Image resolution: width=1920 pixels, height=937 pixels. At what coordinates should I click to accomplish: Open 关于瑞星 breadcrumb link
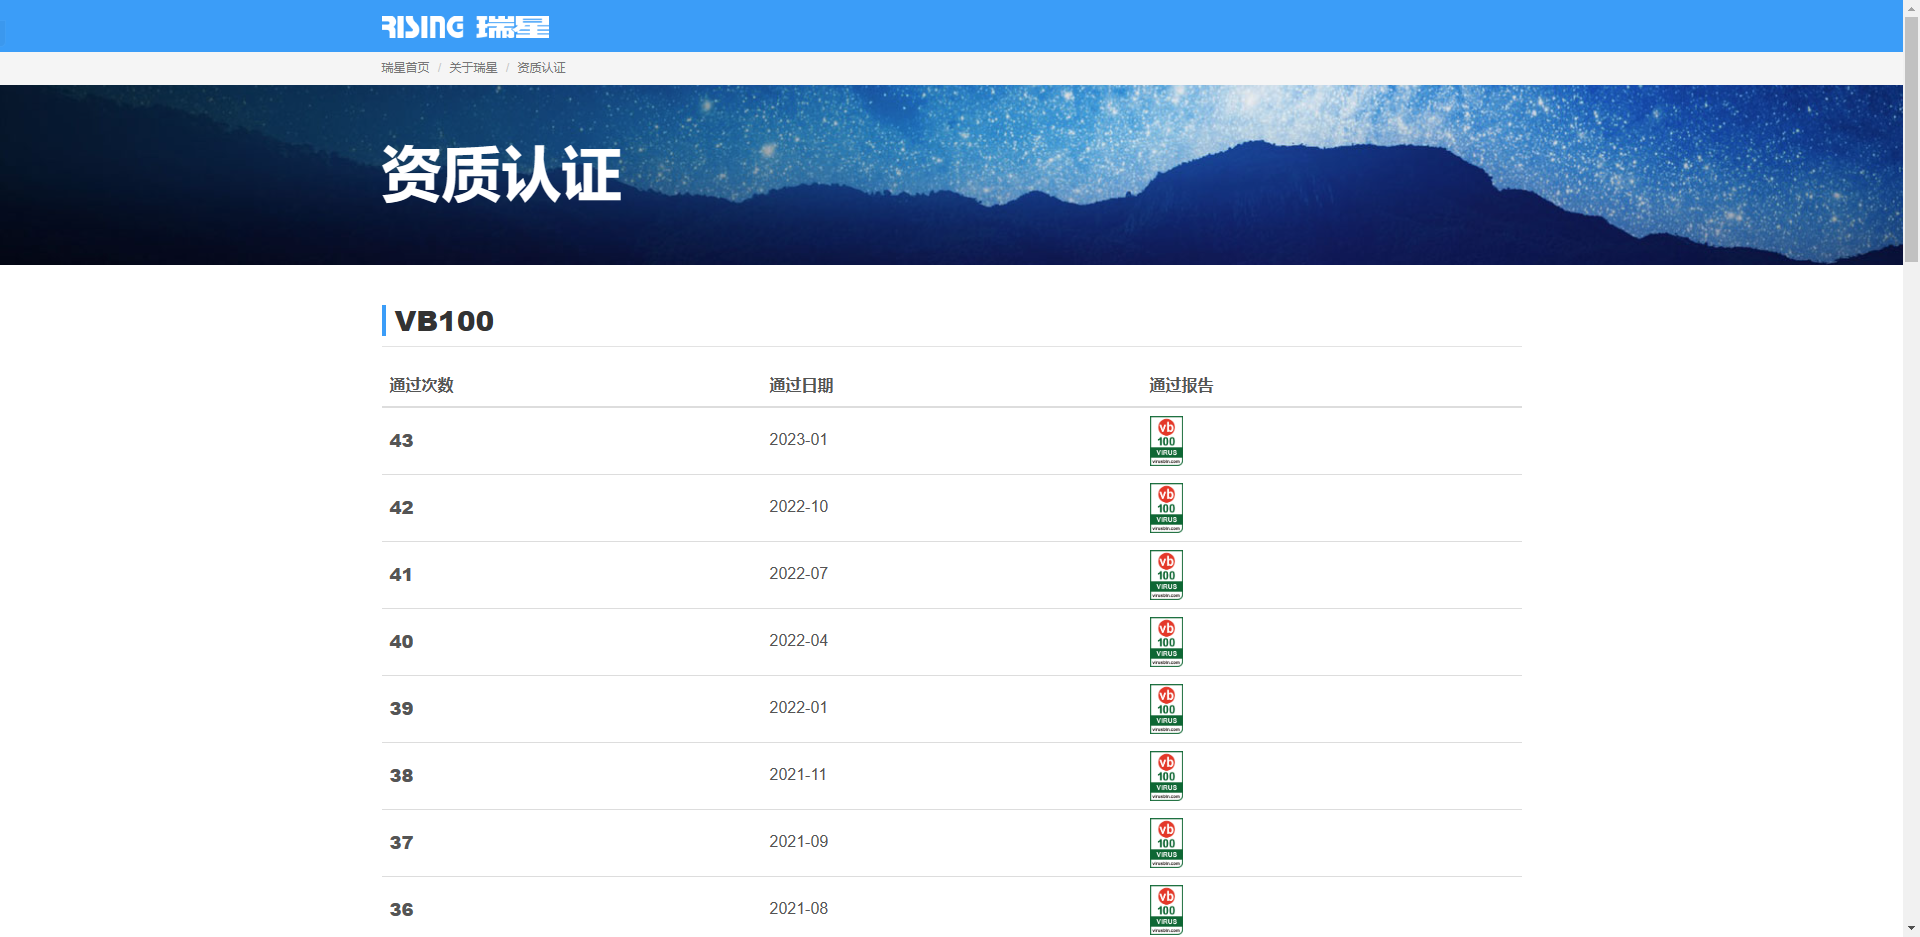[x=473, y=68]
